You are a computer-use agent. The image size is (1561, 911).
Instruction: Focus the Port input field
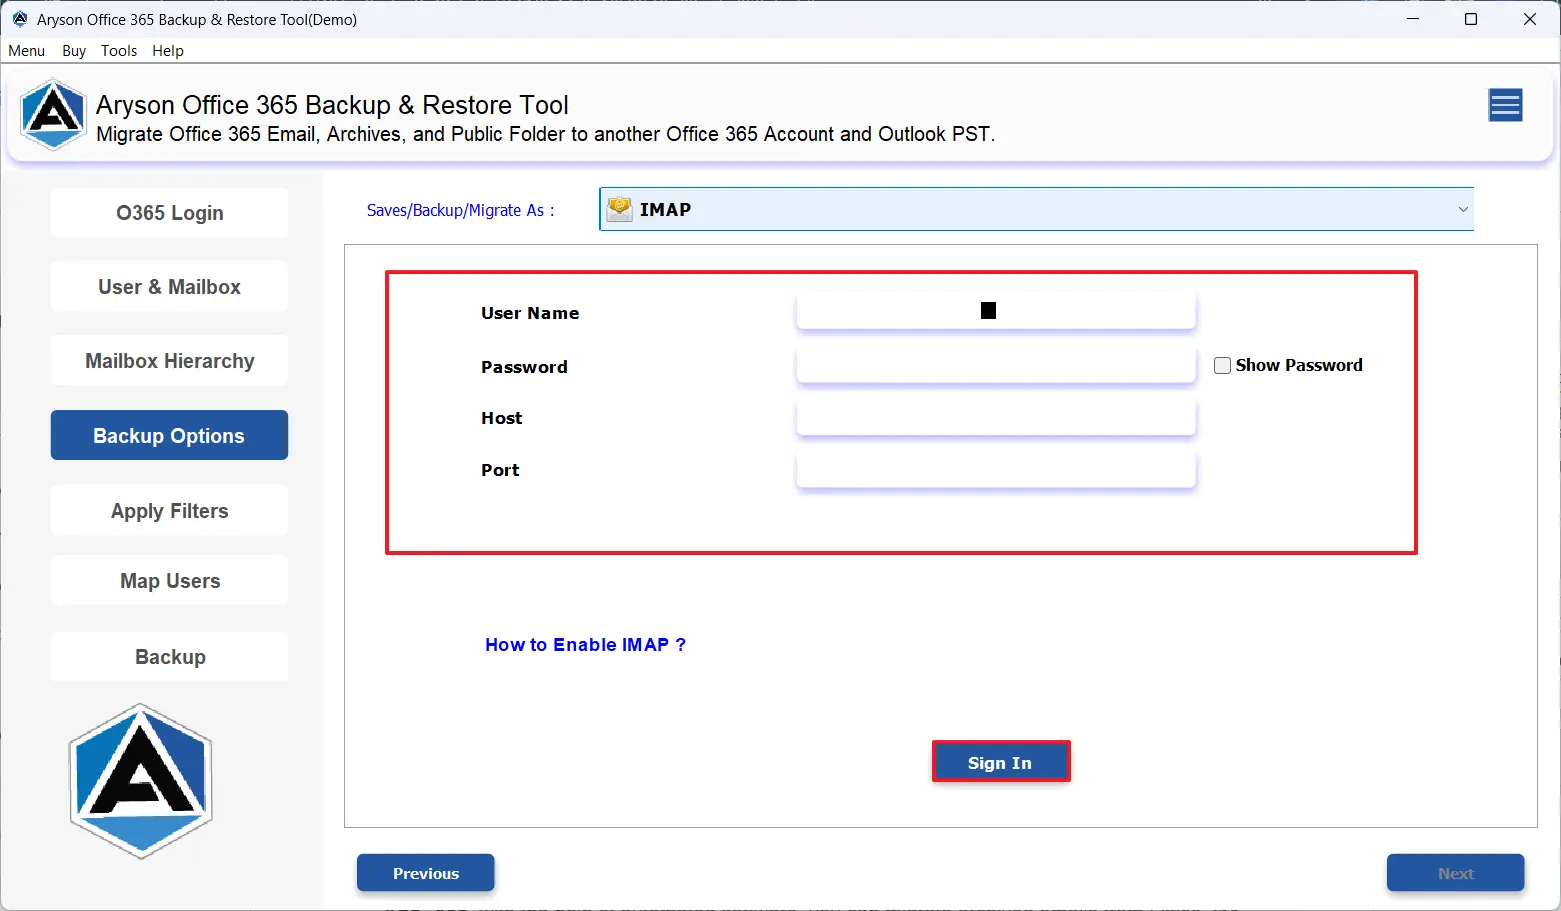(x=996, y=469)
